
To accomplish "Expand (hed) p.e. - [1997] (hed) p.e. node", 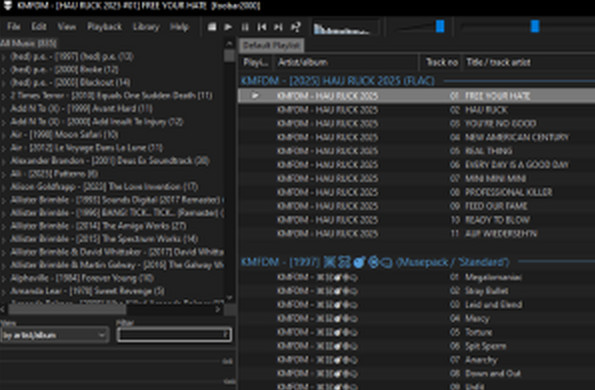I will click(x=3, y=57).
